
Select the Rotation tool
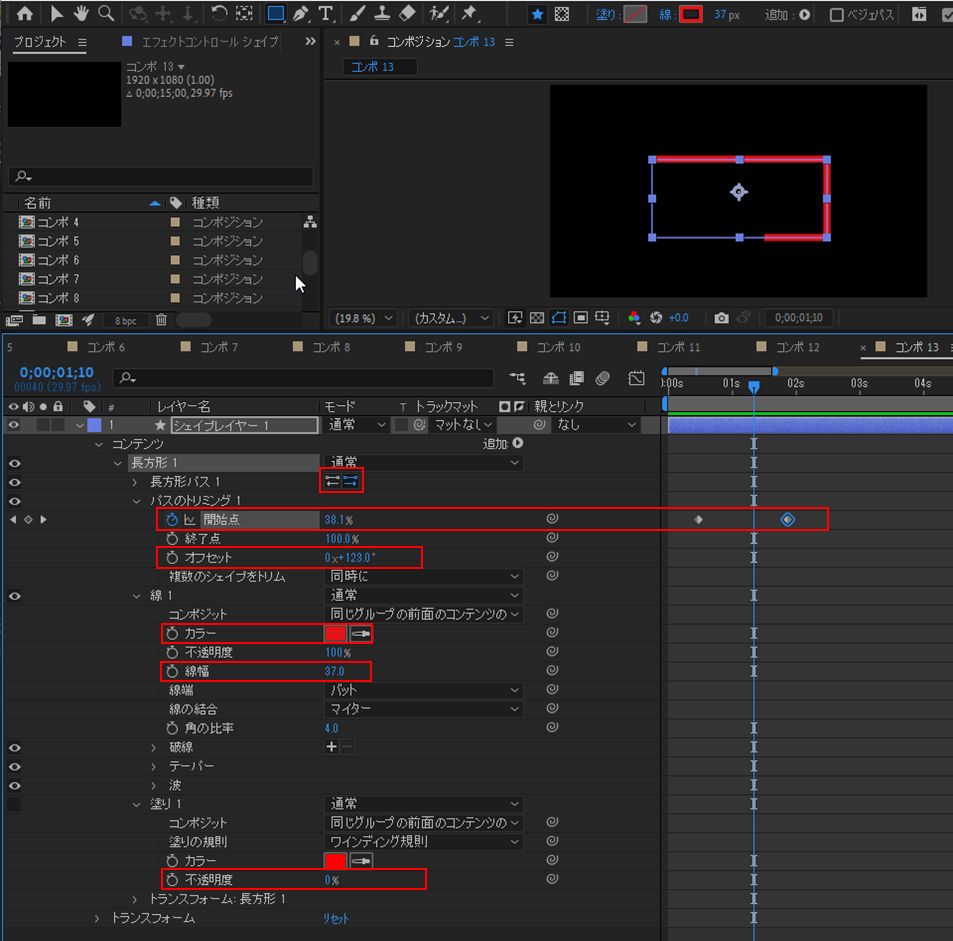(x=219, y=13)
